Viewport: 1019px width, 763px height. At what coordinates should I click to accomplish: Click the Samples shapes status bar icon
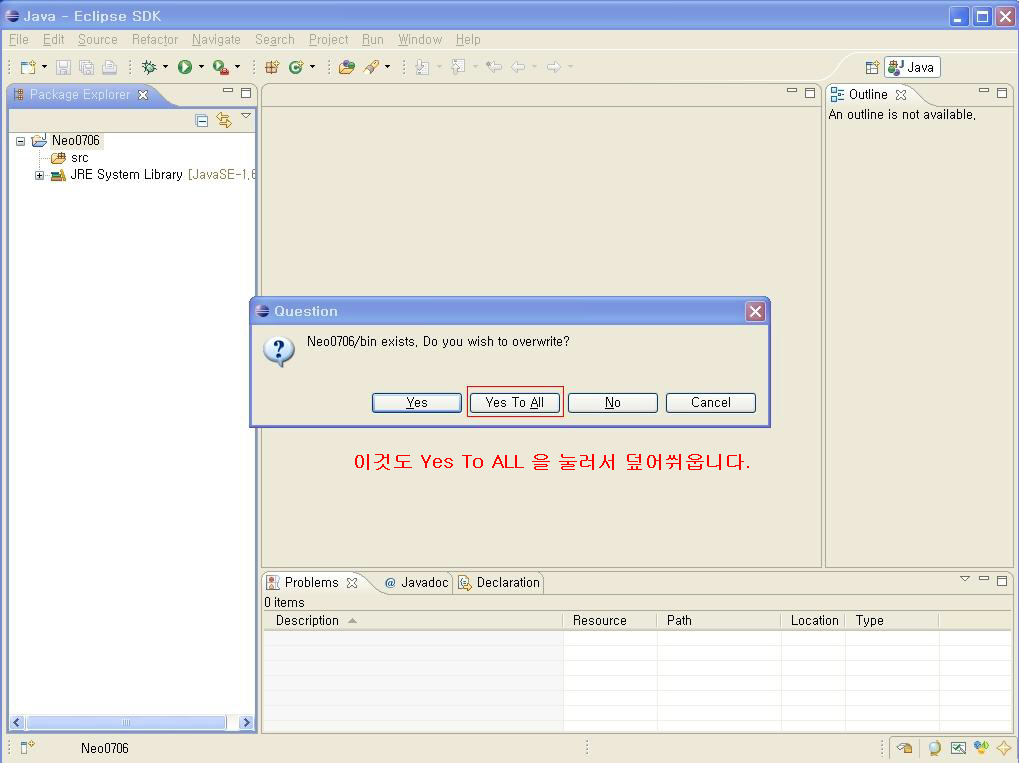click(981, 748)
